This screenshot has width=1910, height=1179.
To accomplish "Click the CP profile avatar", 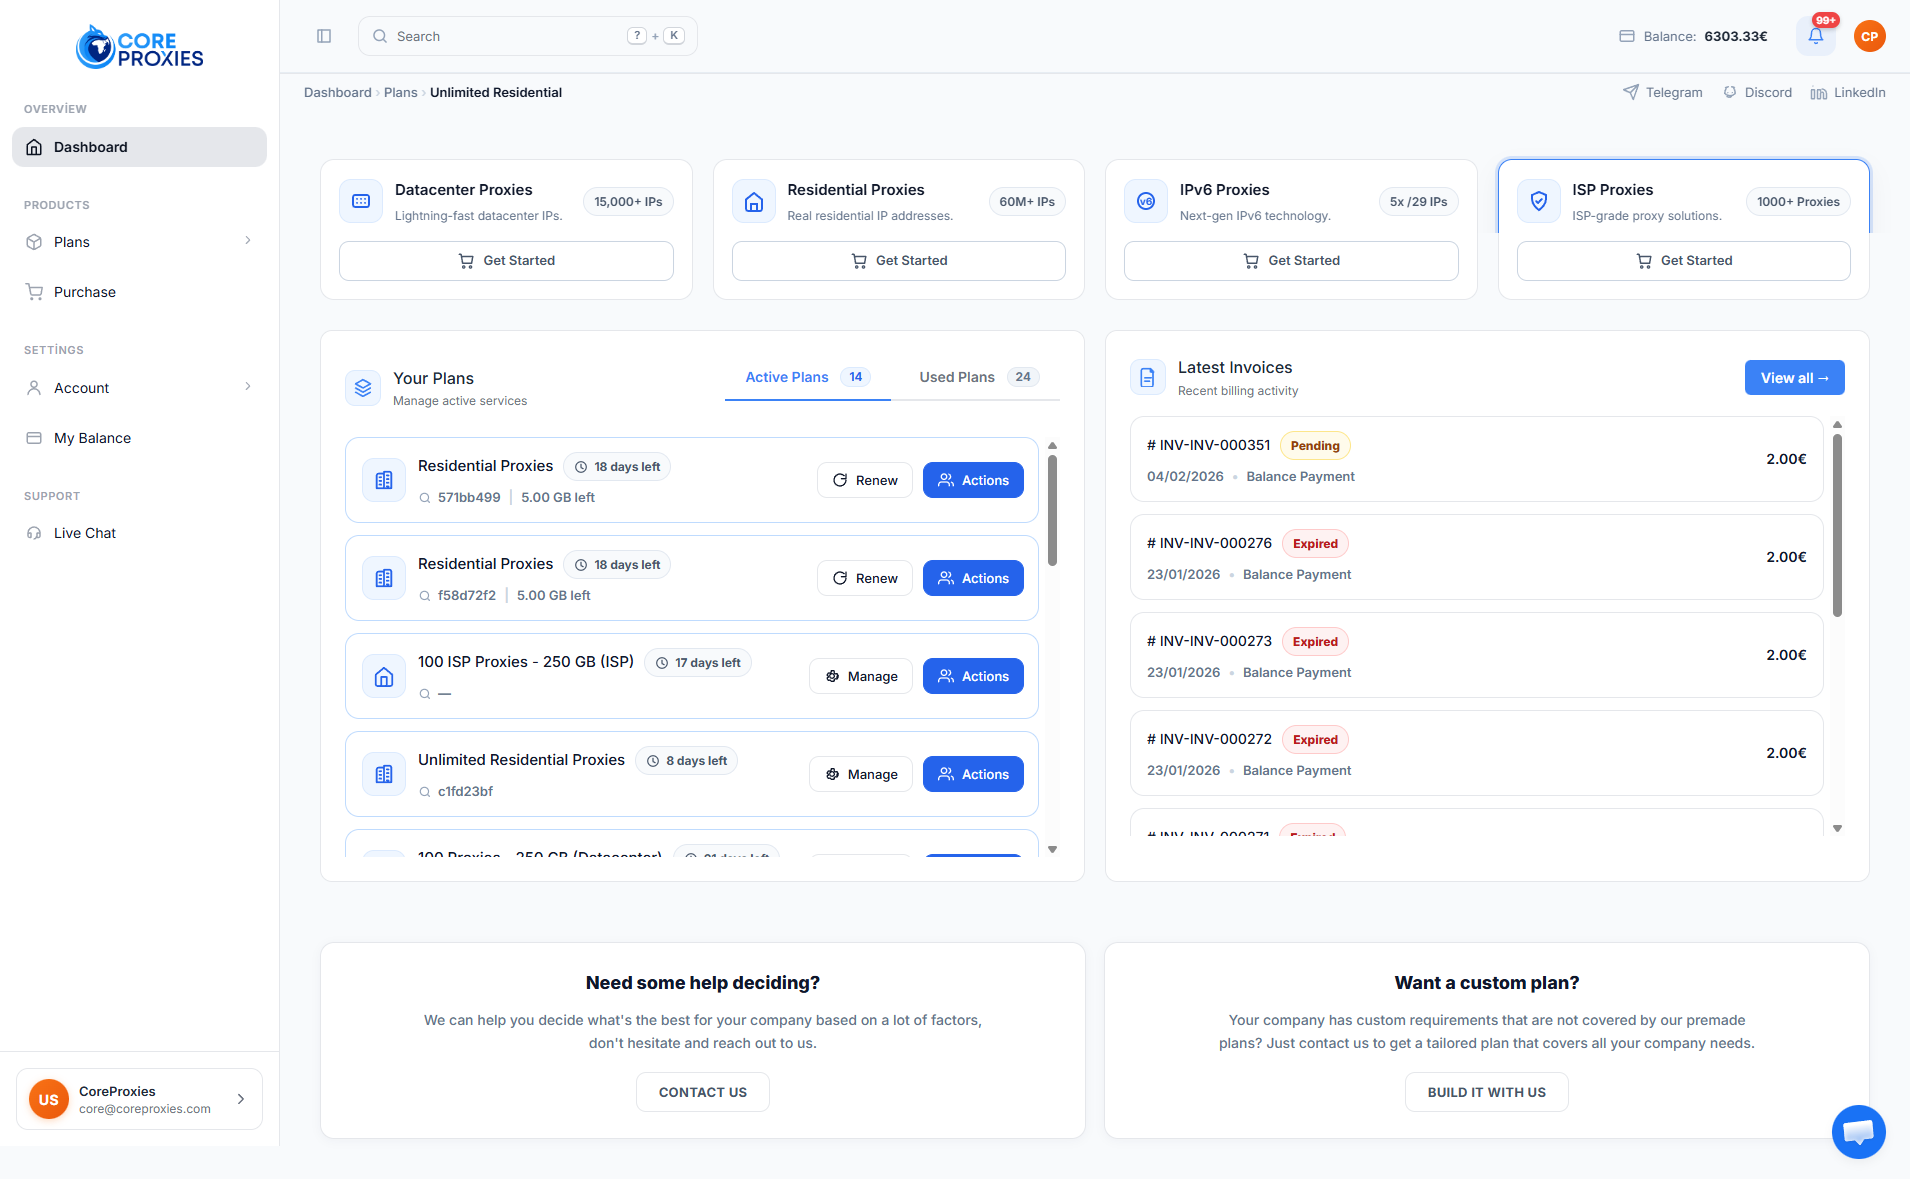I will [1869, 36].
